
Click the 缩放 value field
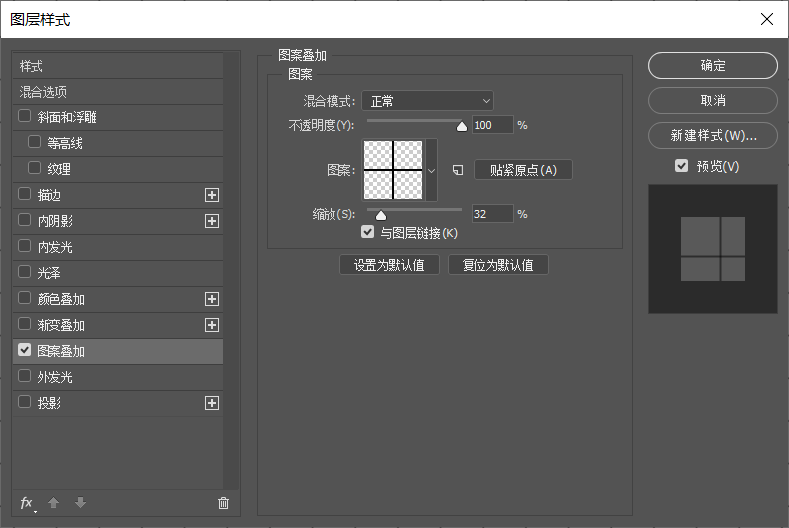pos(493,214)
